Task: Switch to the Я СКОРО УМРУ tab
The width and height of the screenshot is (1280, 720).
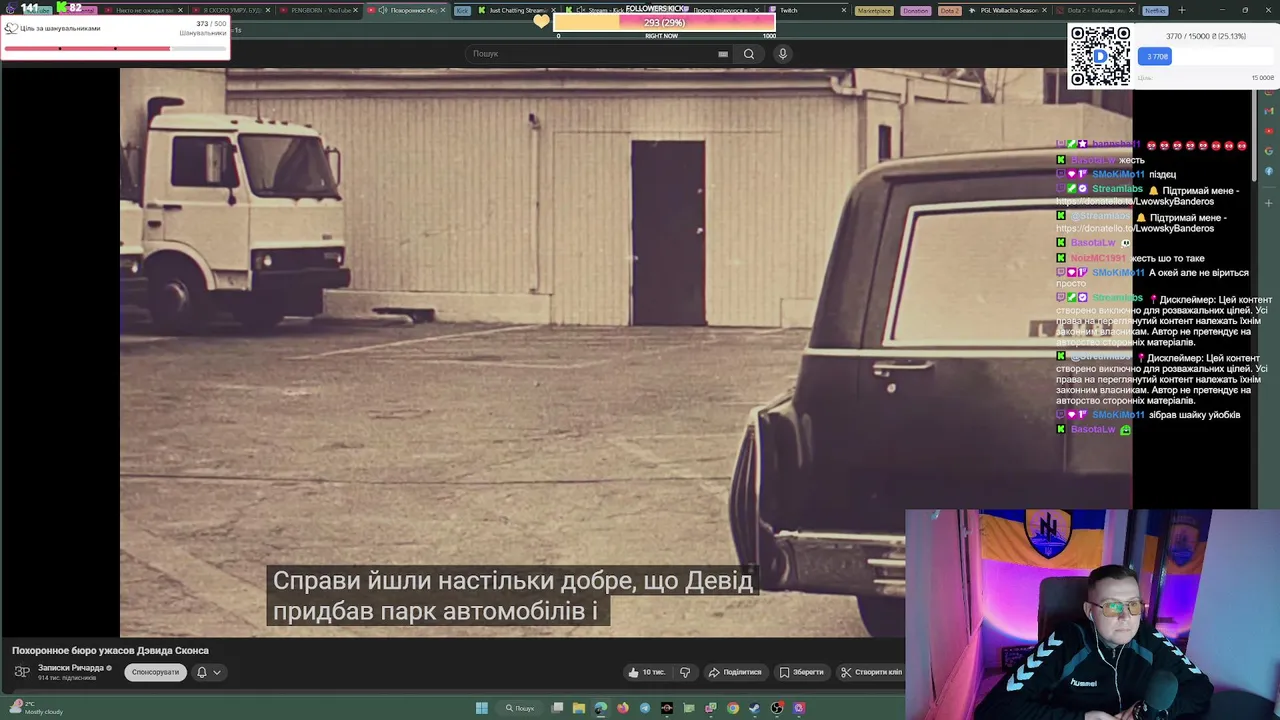Action: pos(232,10)
